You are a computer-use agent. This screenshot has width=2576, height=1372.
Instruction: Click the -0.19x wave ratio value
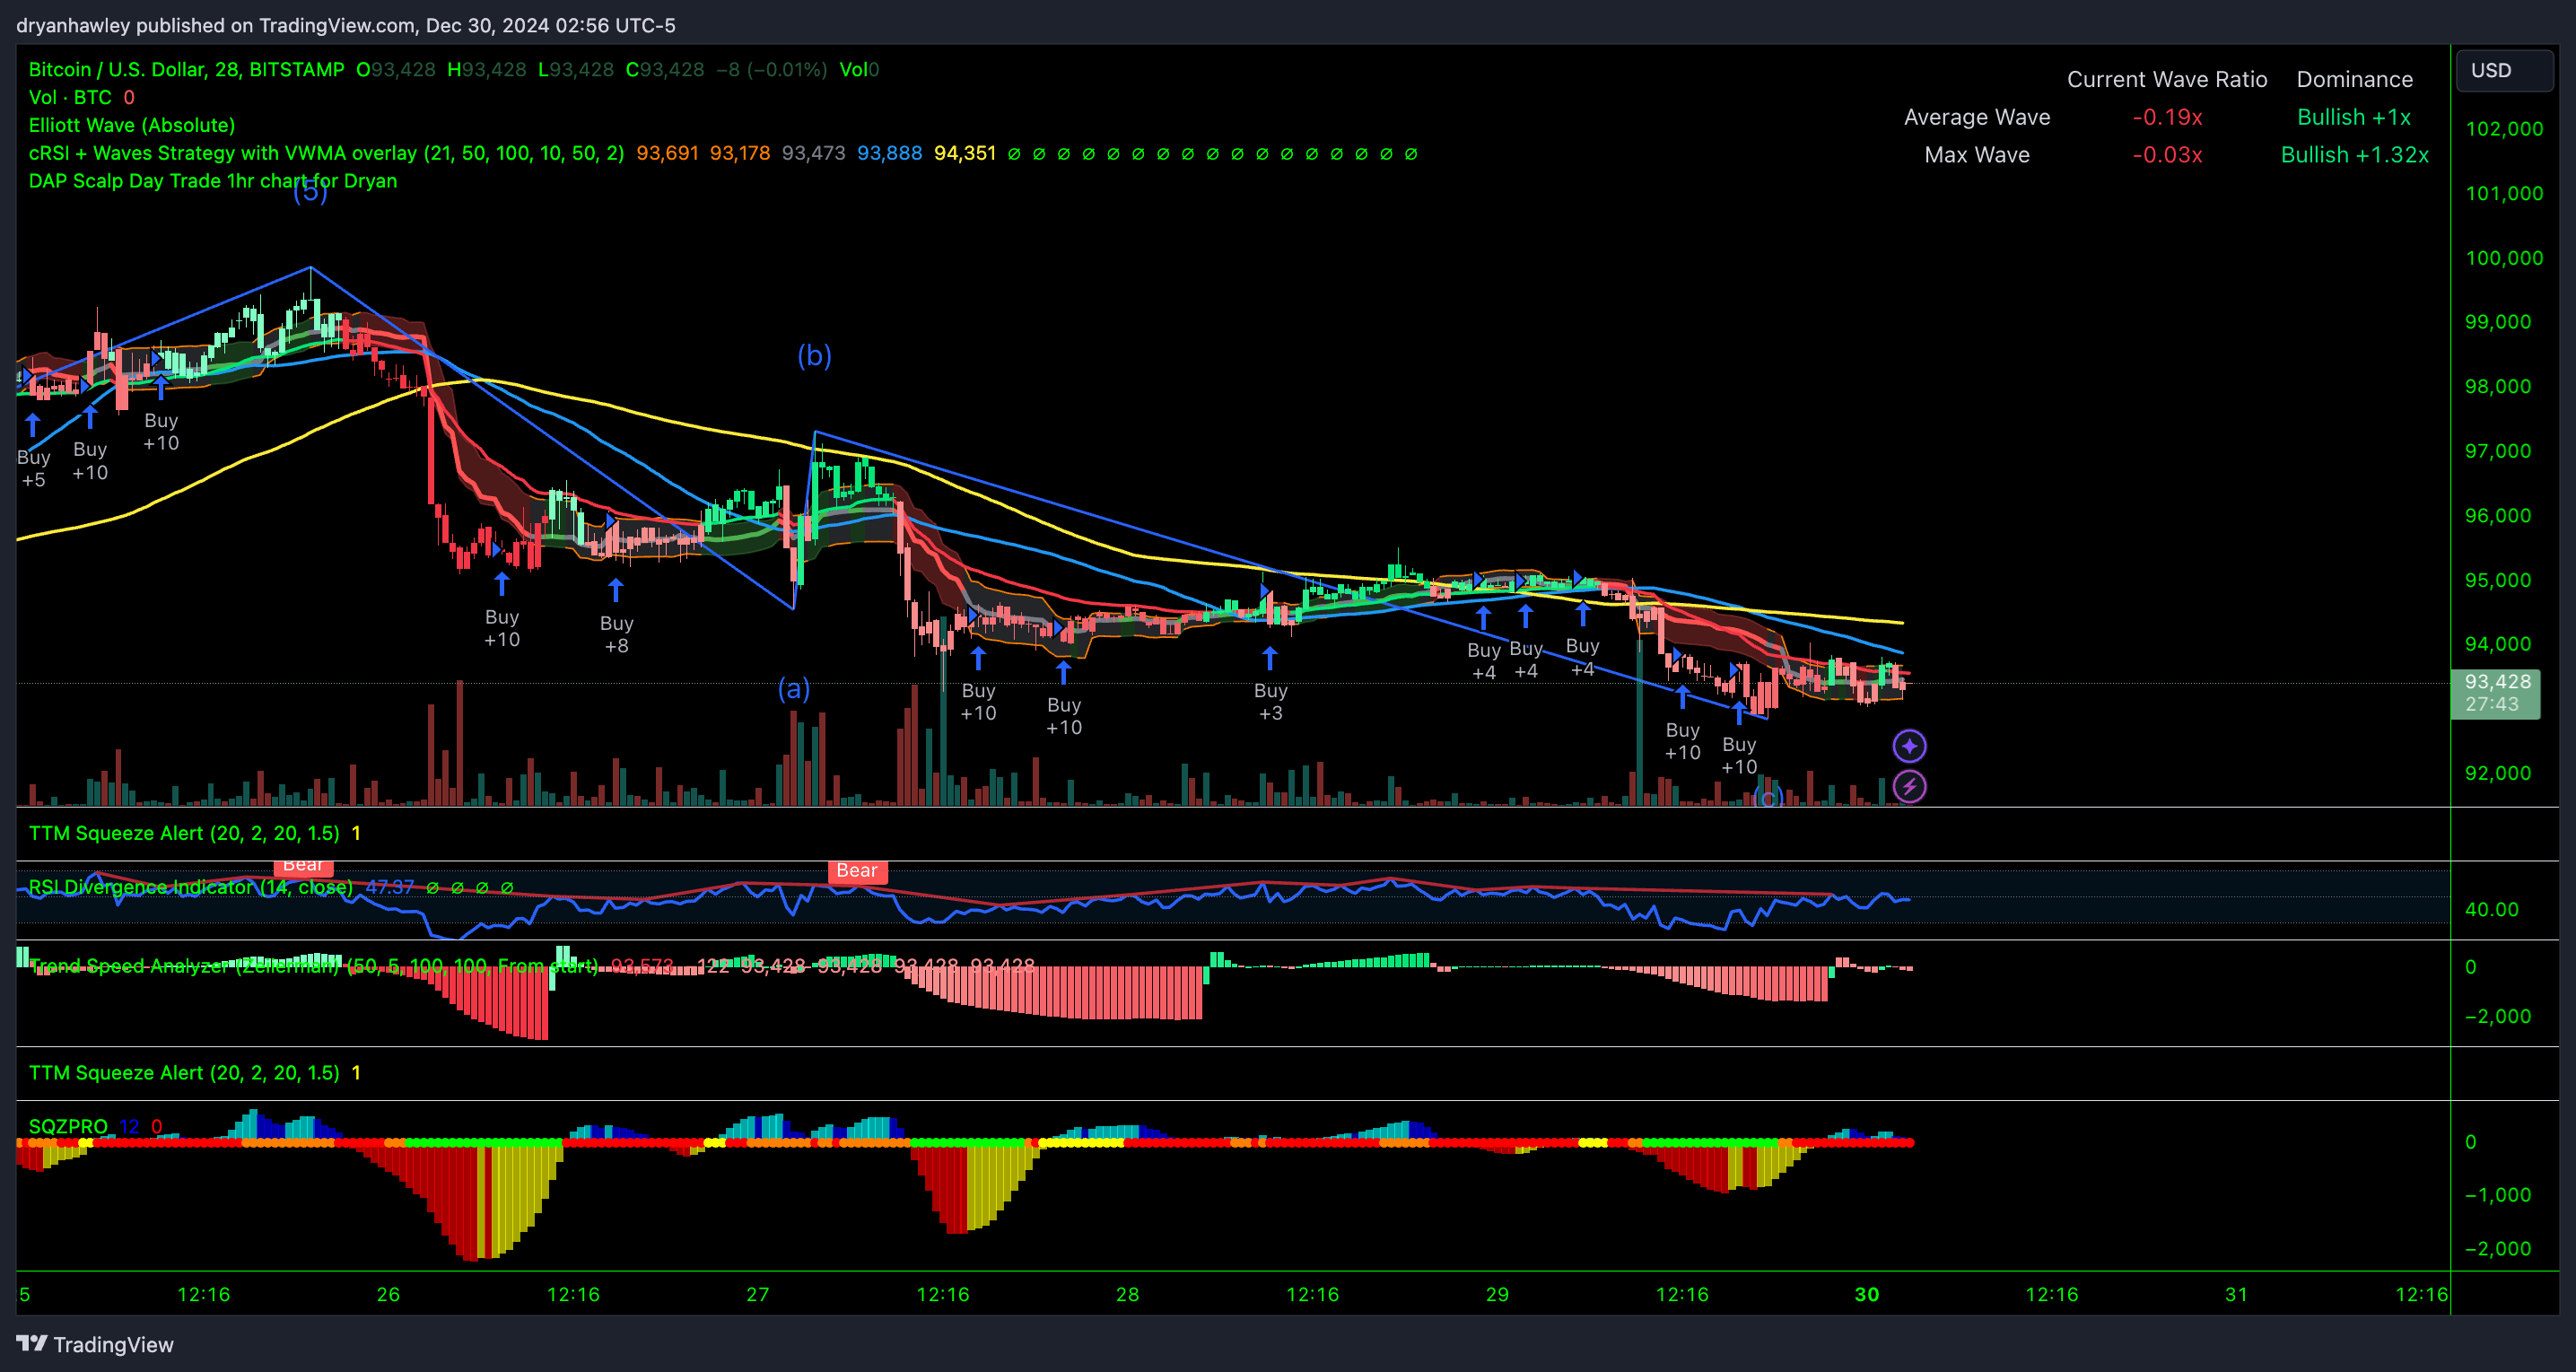[x=2167, y=117]
